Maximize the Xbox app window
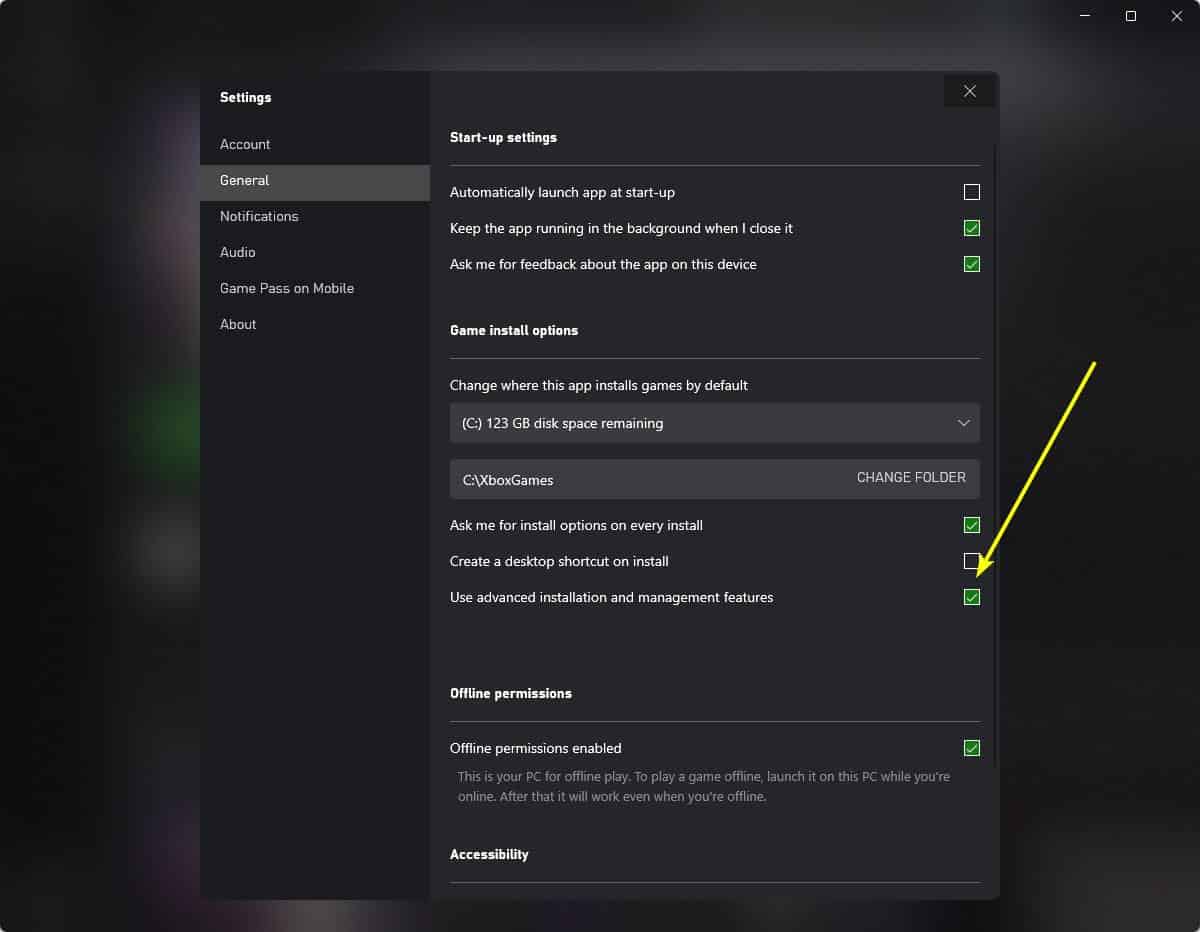This screenshot has width=1200, height=932. coord(1131,16)
